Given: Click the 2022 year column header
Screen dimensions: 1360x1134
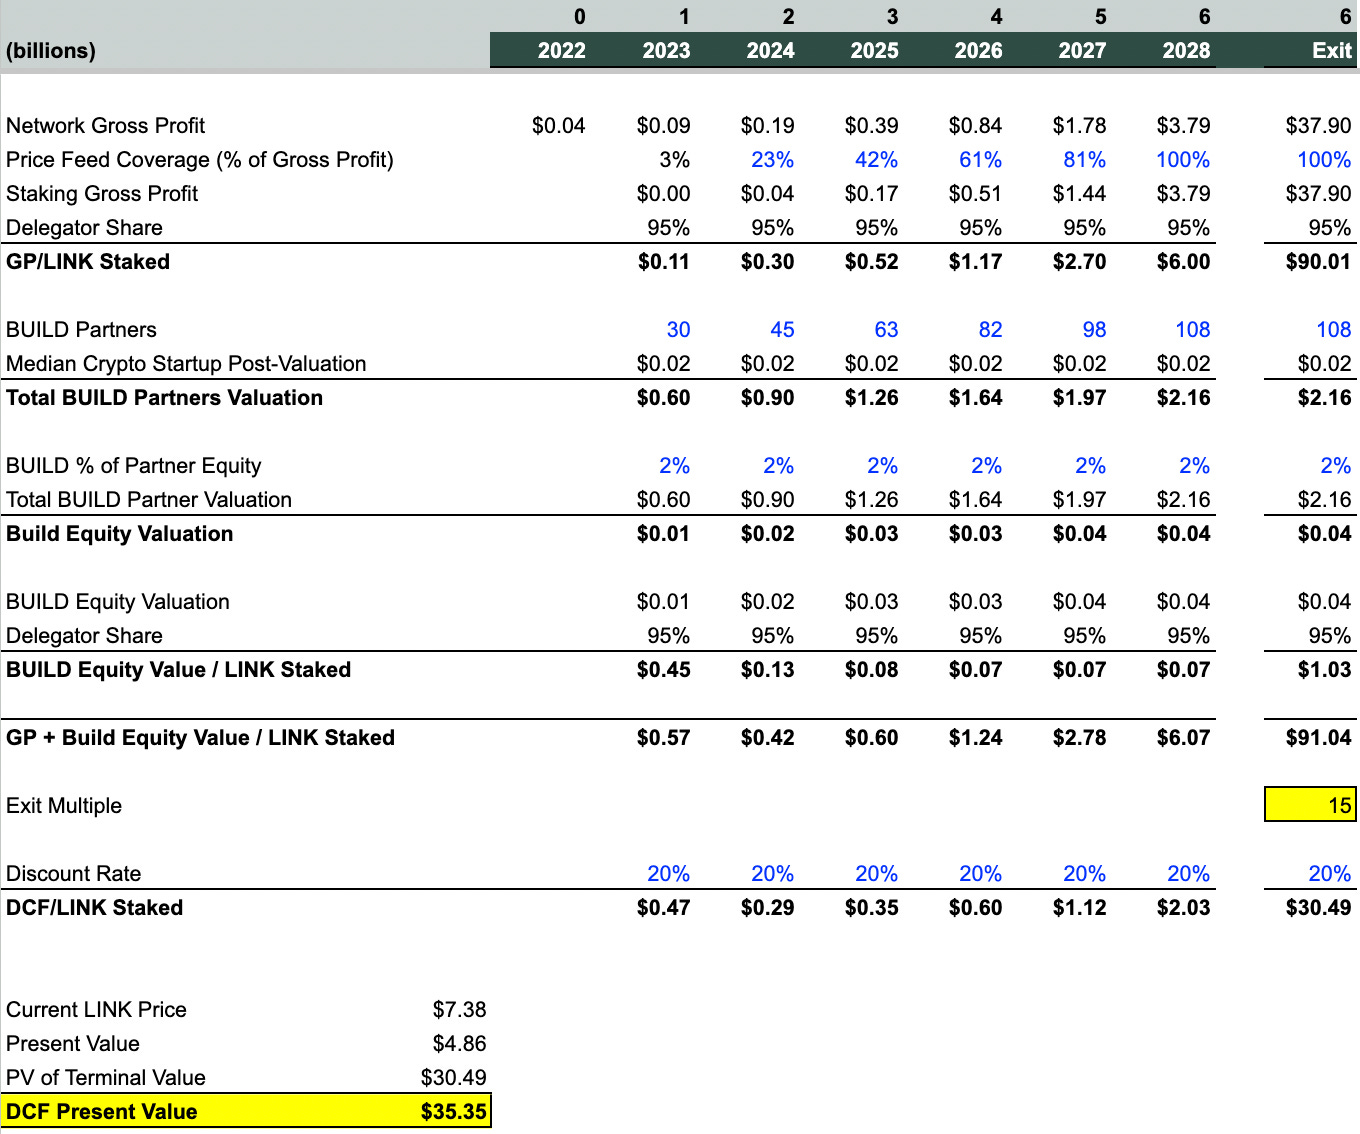Looking at the screenshot, I should (562, 50).
